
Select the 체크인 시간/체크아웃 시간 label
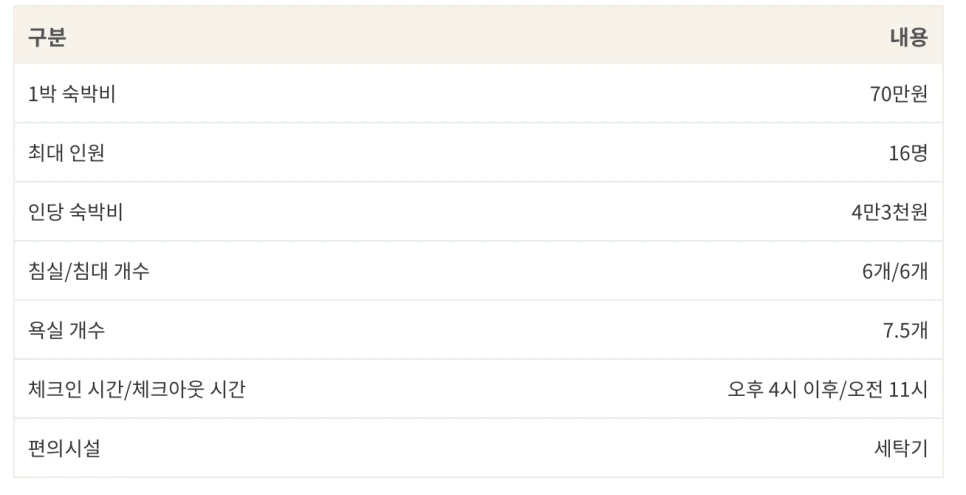click(137, 390)
